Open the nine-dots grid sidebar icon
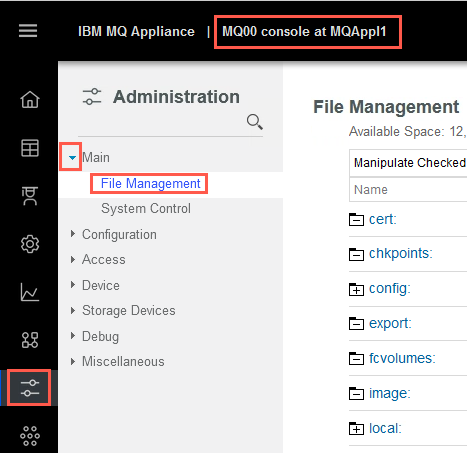 coord(30,436)
